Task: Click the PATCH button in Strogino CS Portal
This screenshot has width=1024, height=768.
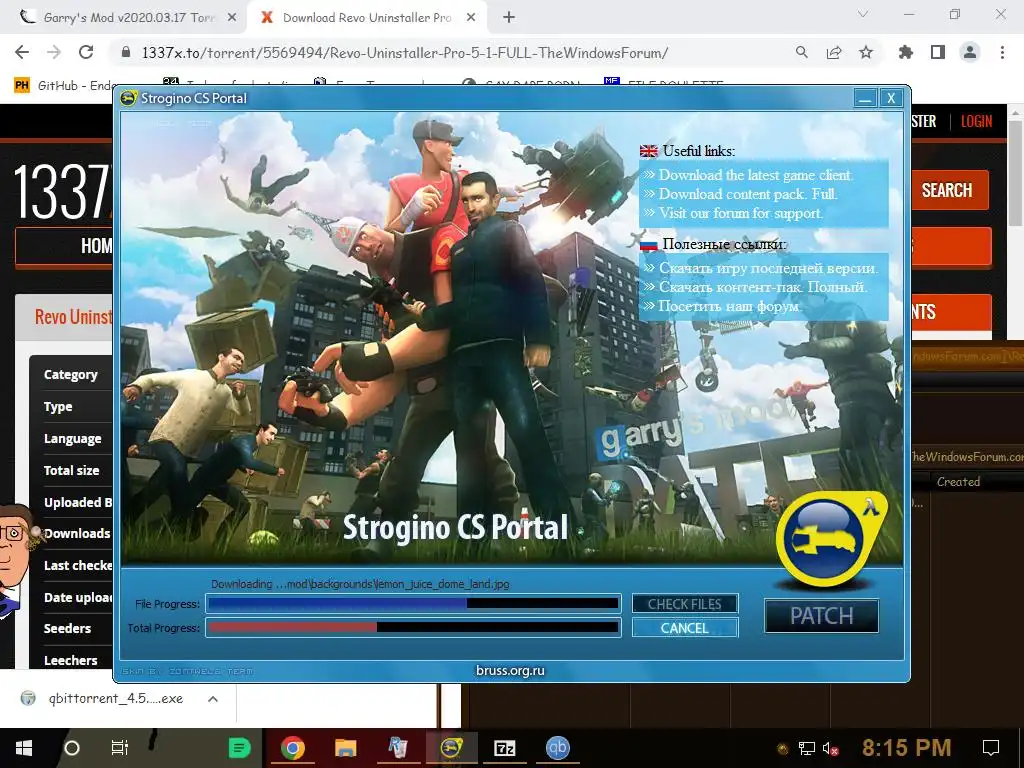Action: click(822, 616)
